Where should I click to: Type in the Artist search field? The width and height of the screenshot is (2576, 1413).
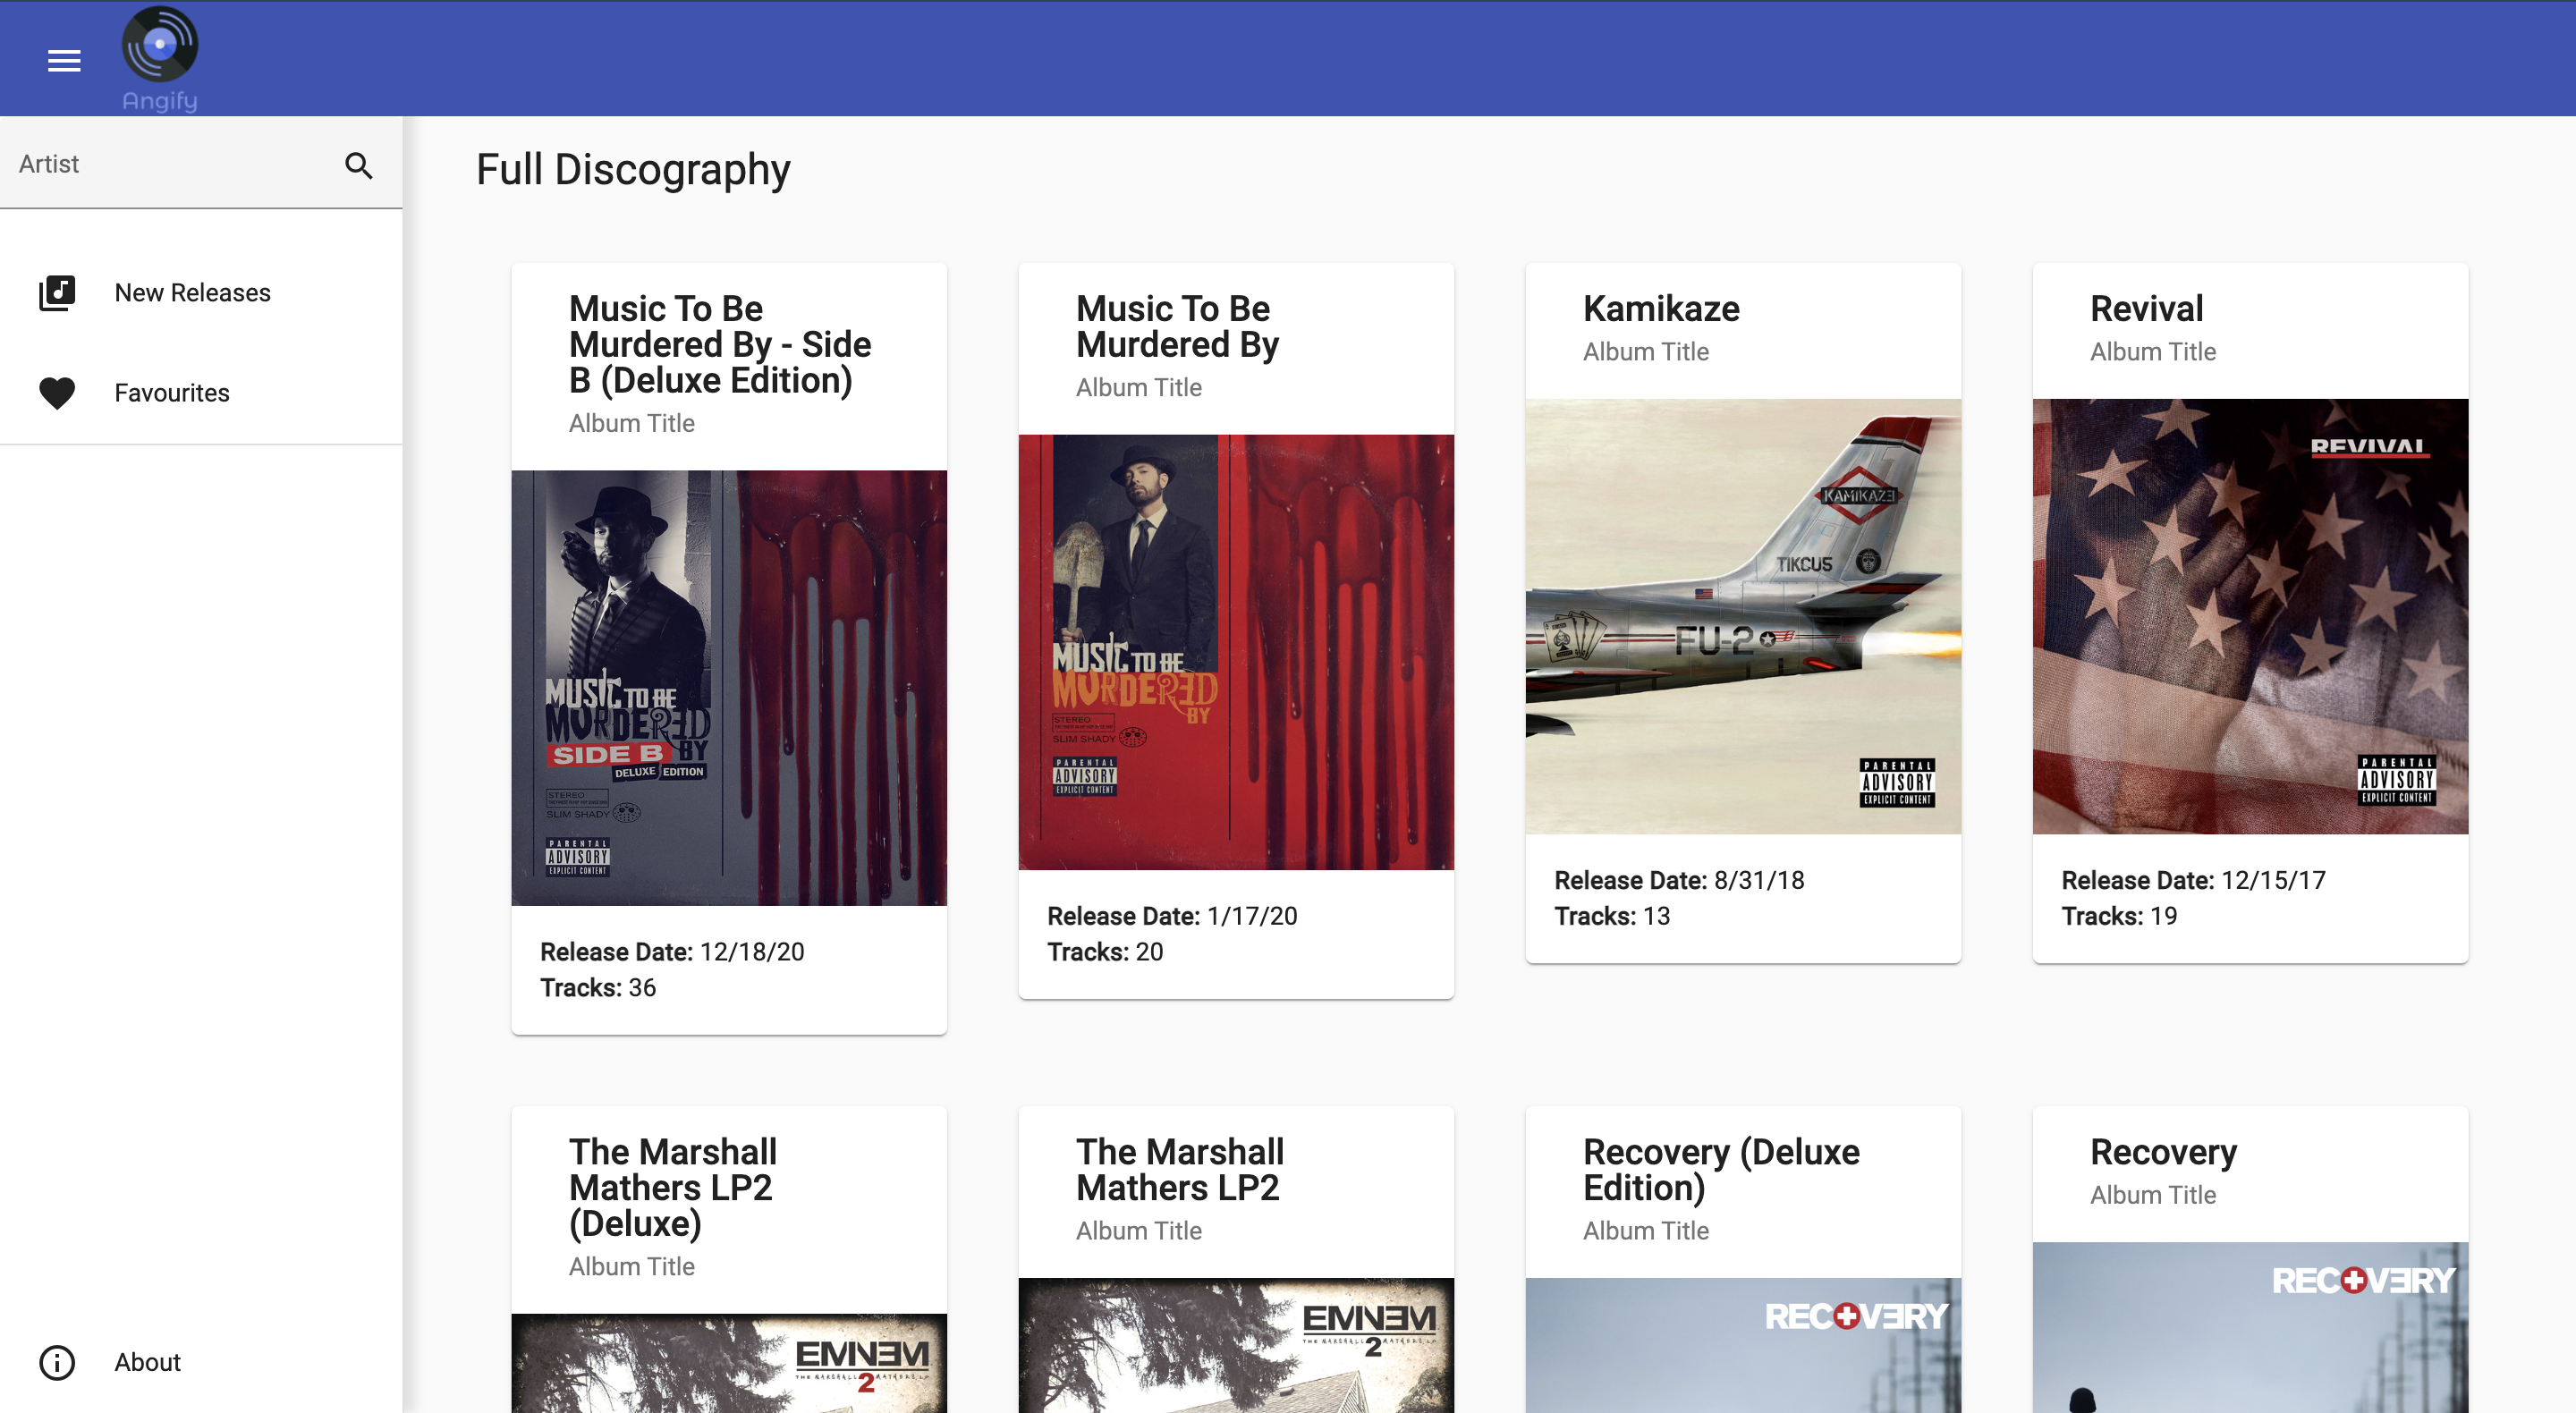pos(170,164)
